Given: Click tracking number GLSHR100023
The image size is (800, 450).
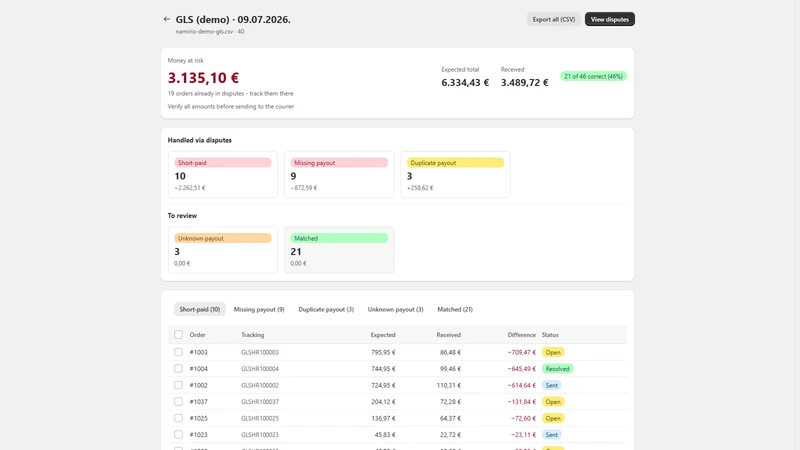Looking at the screenshot, I should click(260, 435).
